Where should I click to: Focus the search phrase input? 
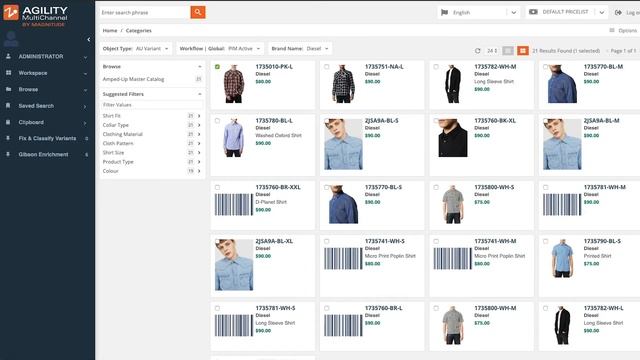[145, 12]
